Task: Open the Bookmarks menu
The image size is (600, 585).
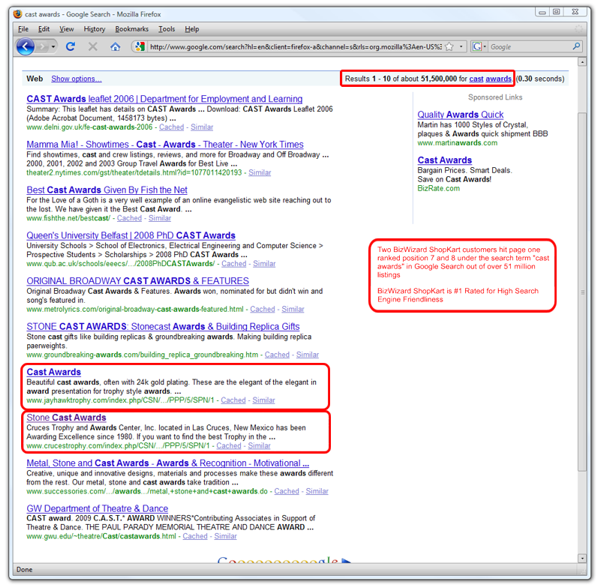Action: click(x=132, y=29)
